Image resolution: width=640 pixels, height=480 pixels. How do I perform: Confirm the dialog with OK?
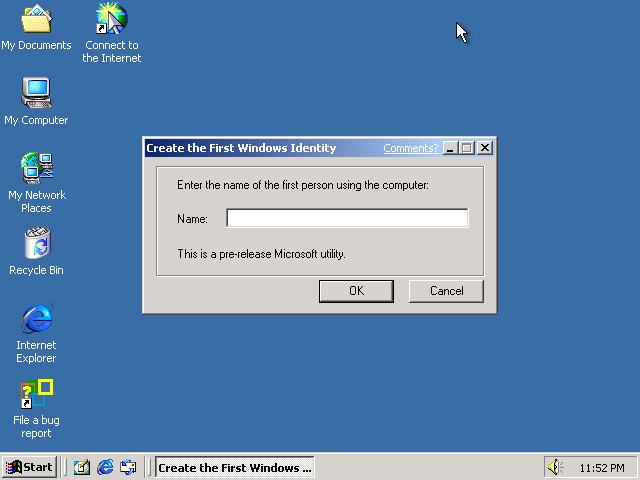point(356,291)
